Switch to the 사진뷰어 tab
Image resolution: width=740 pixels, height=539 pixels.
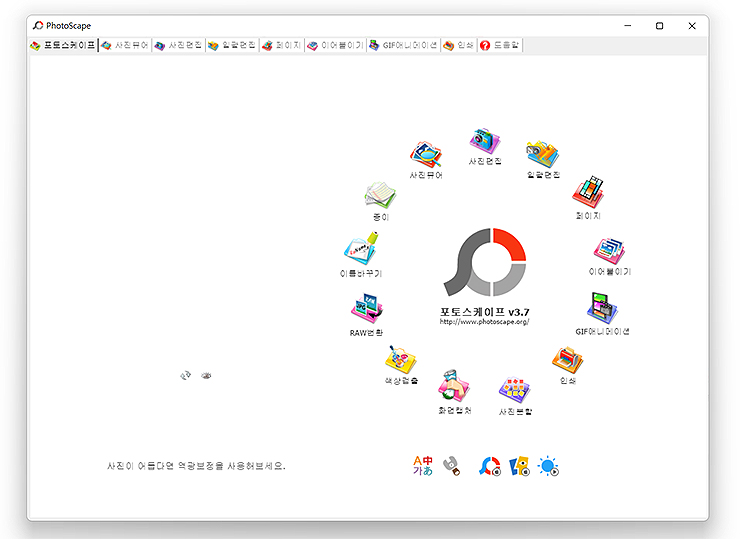125,45
